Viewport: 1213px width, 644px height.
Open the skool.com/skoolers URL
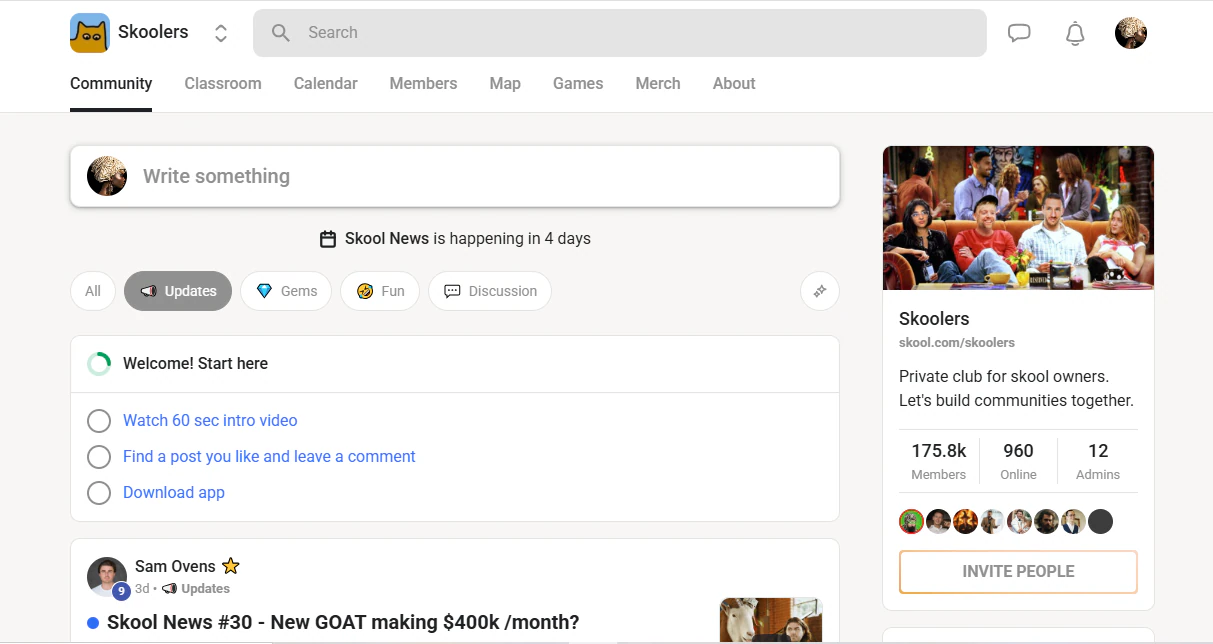coord(957,343)
